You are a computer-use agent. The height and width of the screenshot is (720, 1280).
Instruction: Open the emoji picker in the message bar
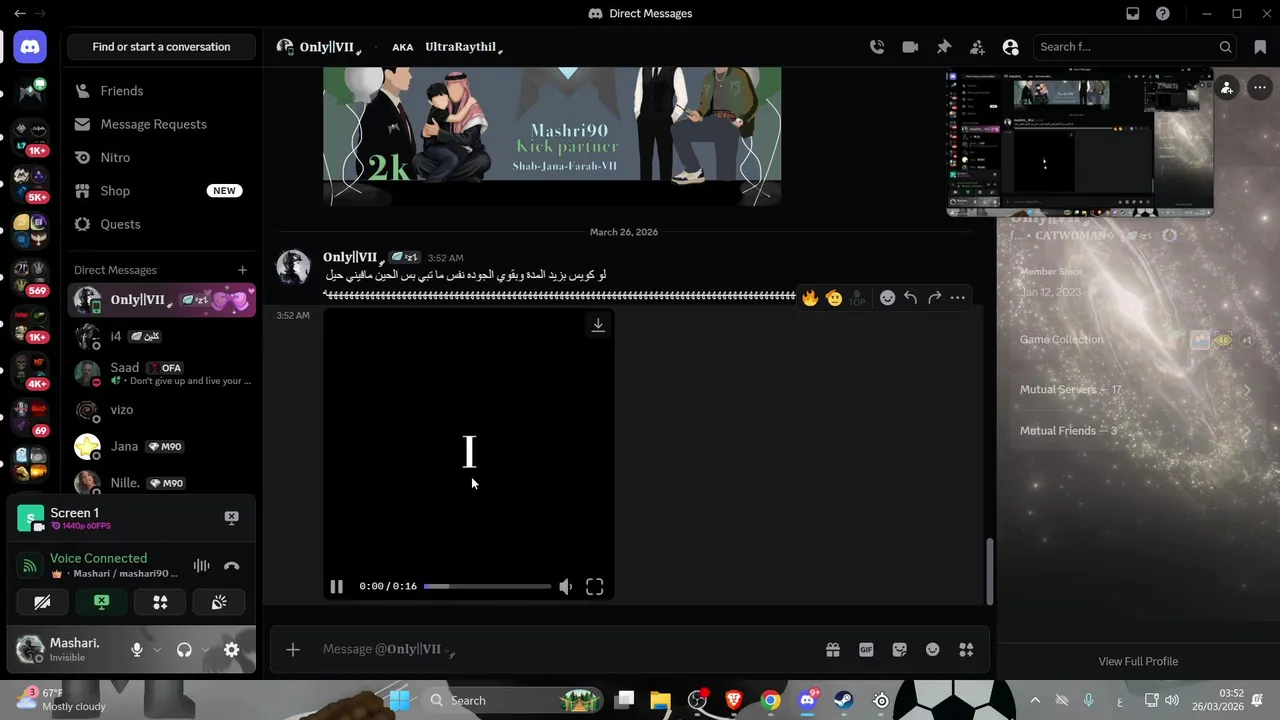933,650
